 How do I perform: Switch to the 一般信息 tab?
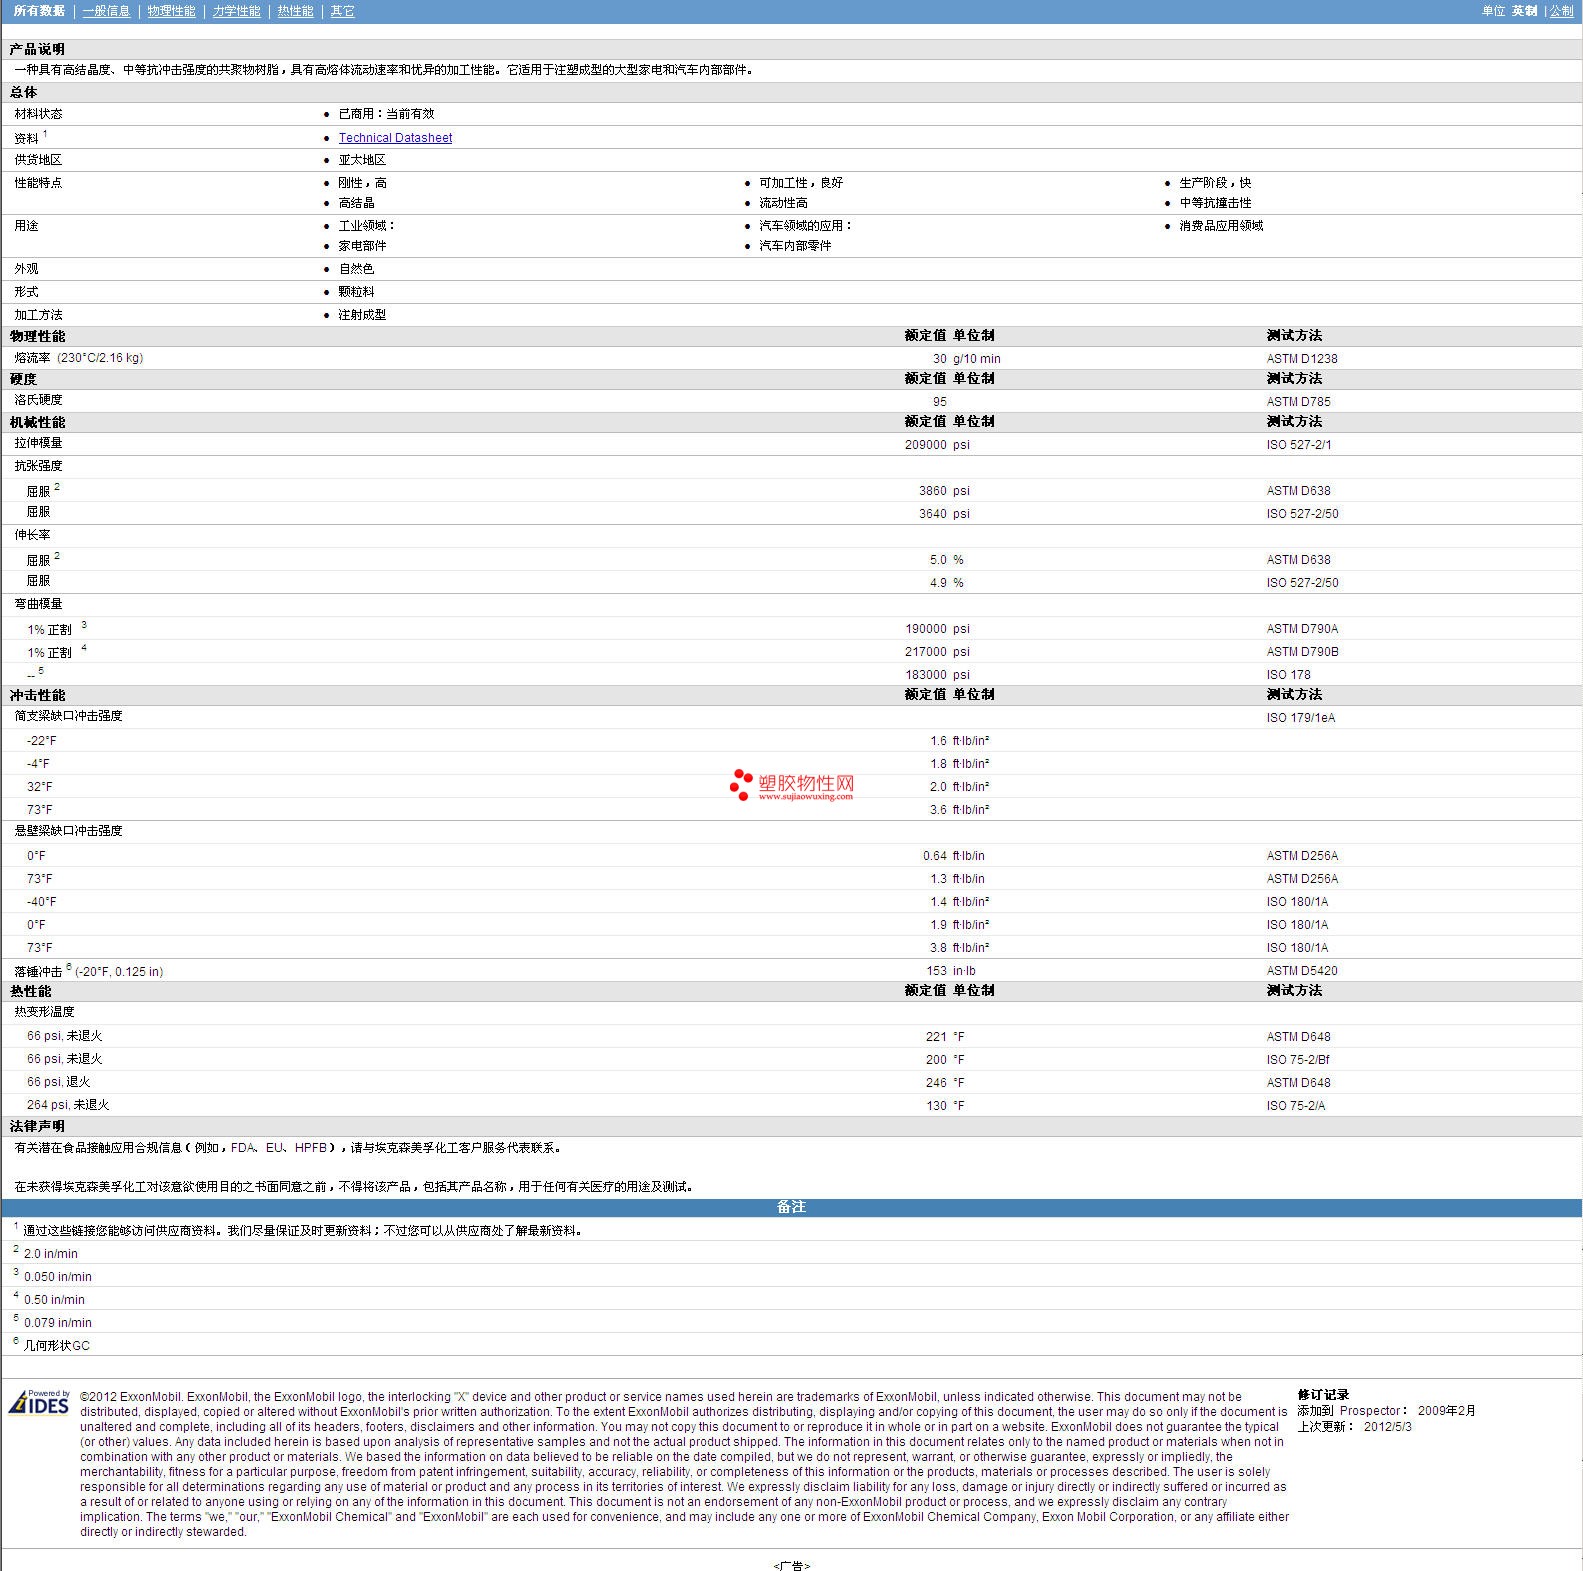point(106,11)
